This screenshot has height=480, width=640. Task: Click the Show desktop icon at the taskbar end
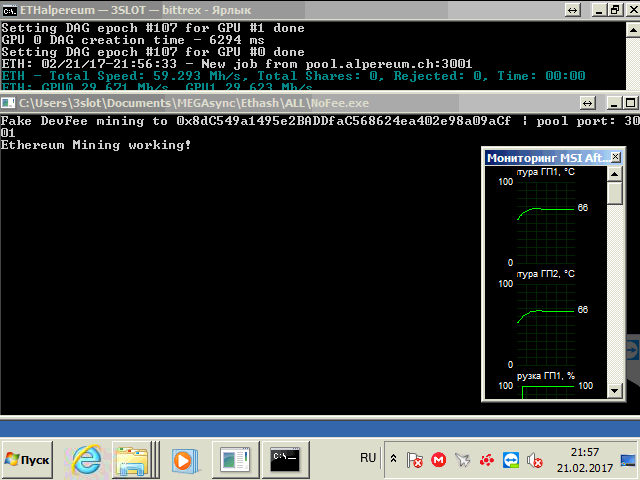click(x=628, y=460)
